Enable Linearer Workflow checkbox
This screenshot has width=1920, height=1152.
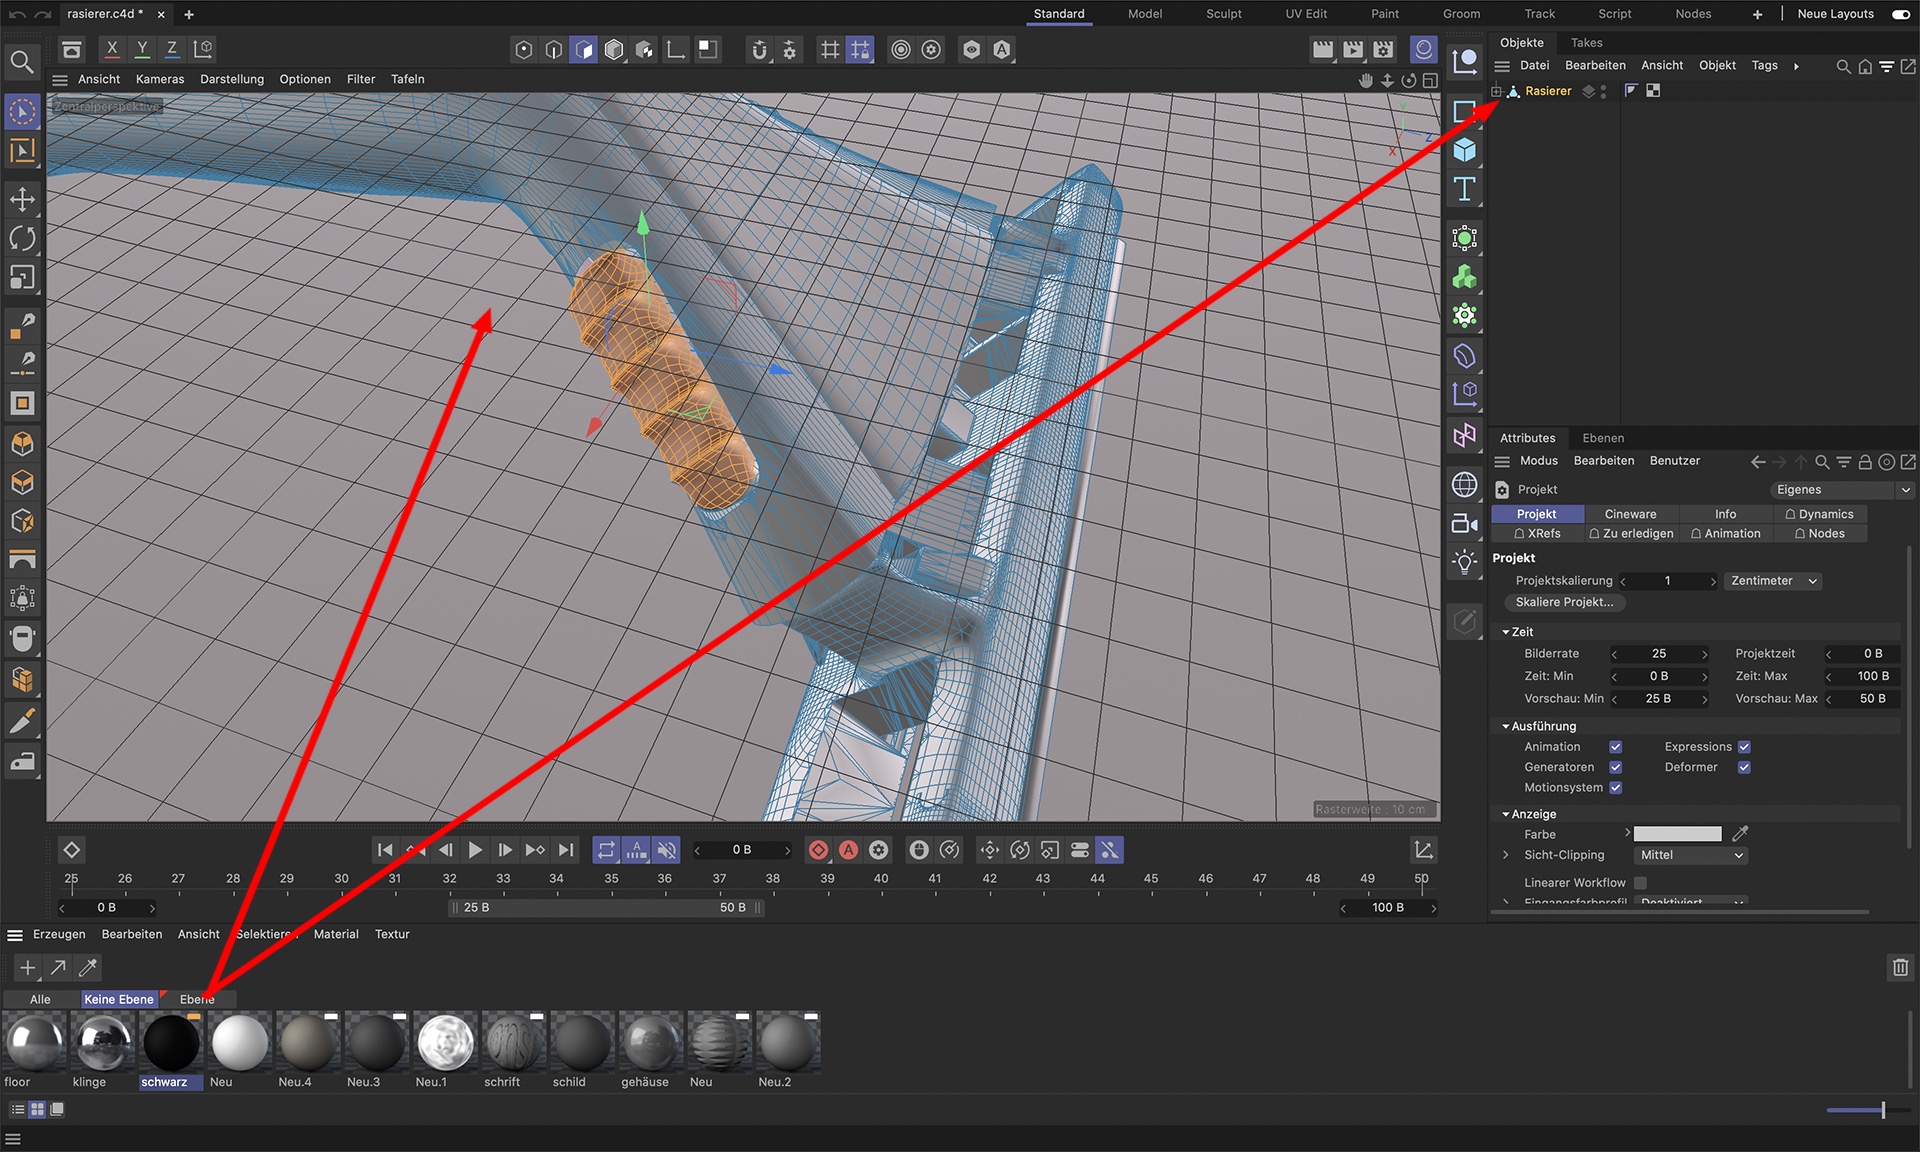pyautogui.click(x=1640, y=882)
